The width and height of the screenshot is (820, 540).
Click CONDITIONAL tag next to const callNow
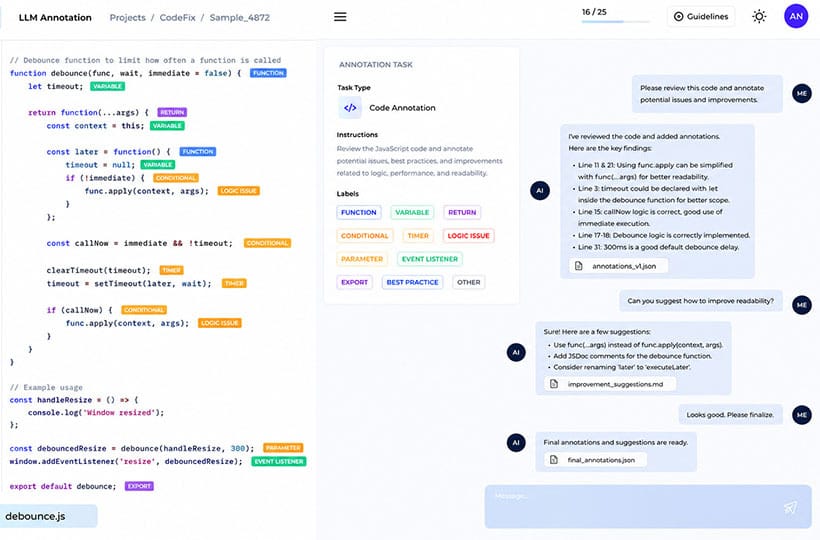[267, 243]
